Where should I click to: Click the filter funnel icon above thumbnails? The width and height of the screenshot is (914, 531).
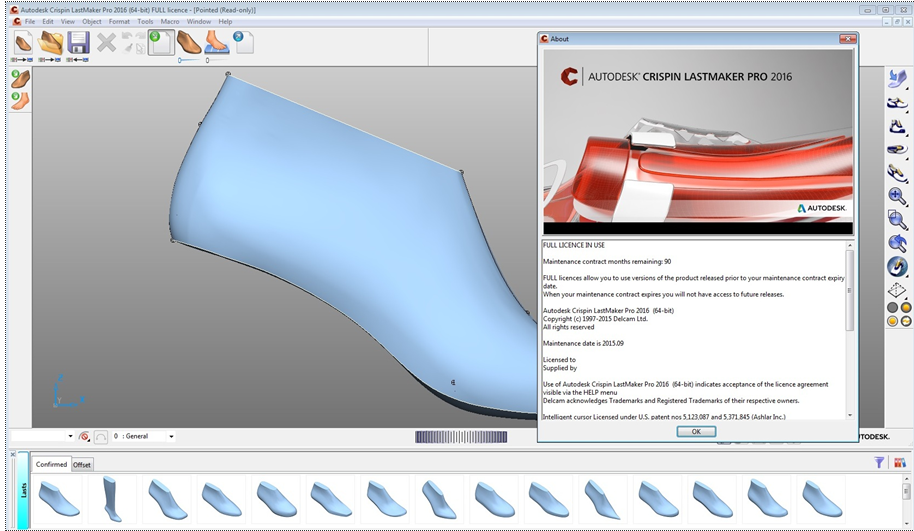(879, 462)
